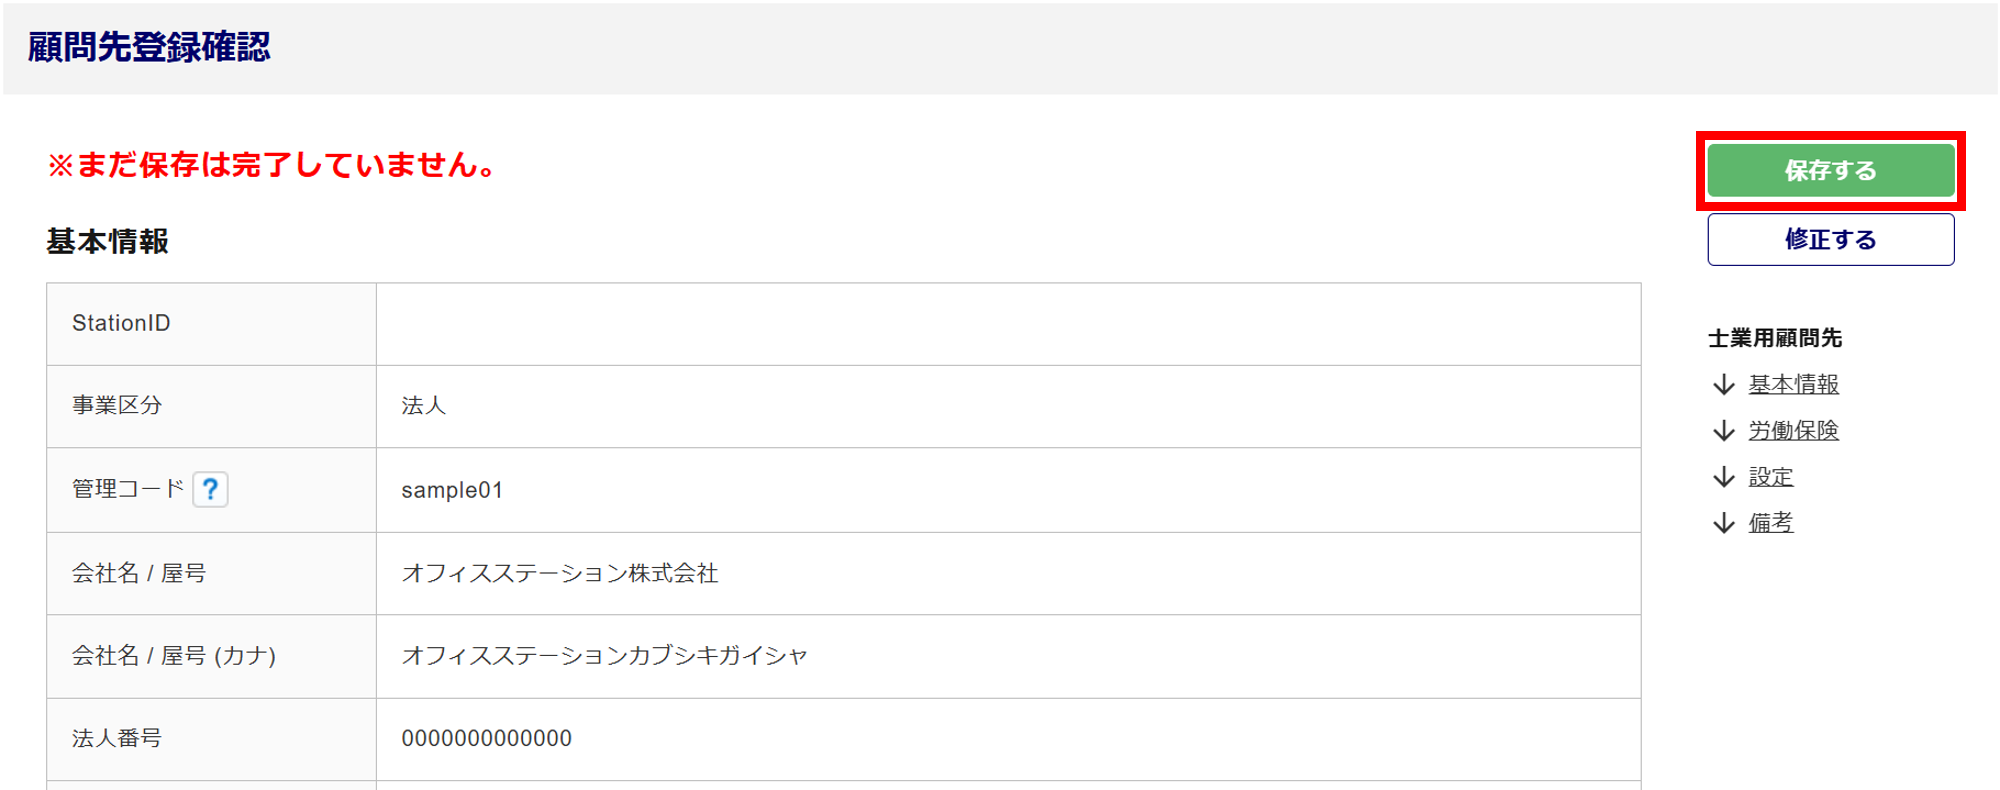Viewport: 2000px width, 790px height.
Task: Click the 法人 business type value
Action: click(x=423, y=405)
